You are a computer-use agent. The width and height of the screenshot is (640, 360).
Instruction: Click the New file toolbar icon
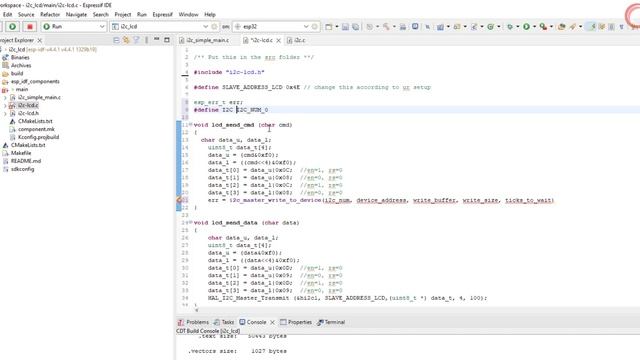pyautogui.click(x=329, y=27)
